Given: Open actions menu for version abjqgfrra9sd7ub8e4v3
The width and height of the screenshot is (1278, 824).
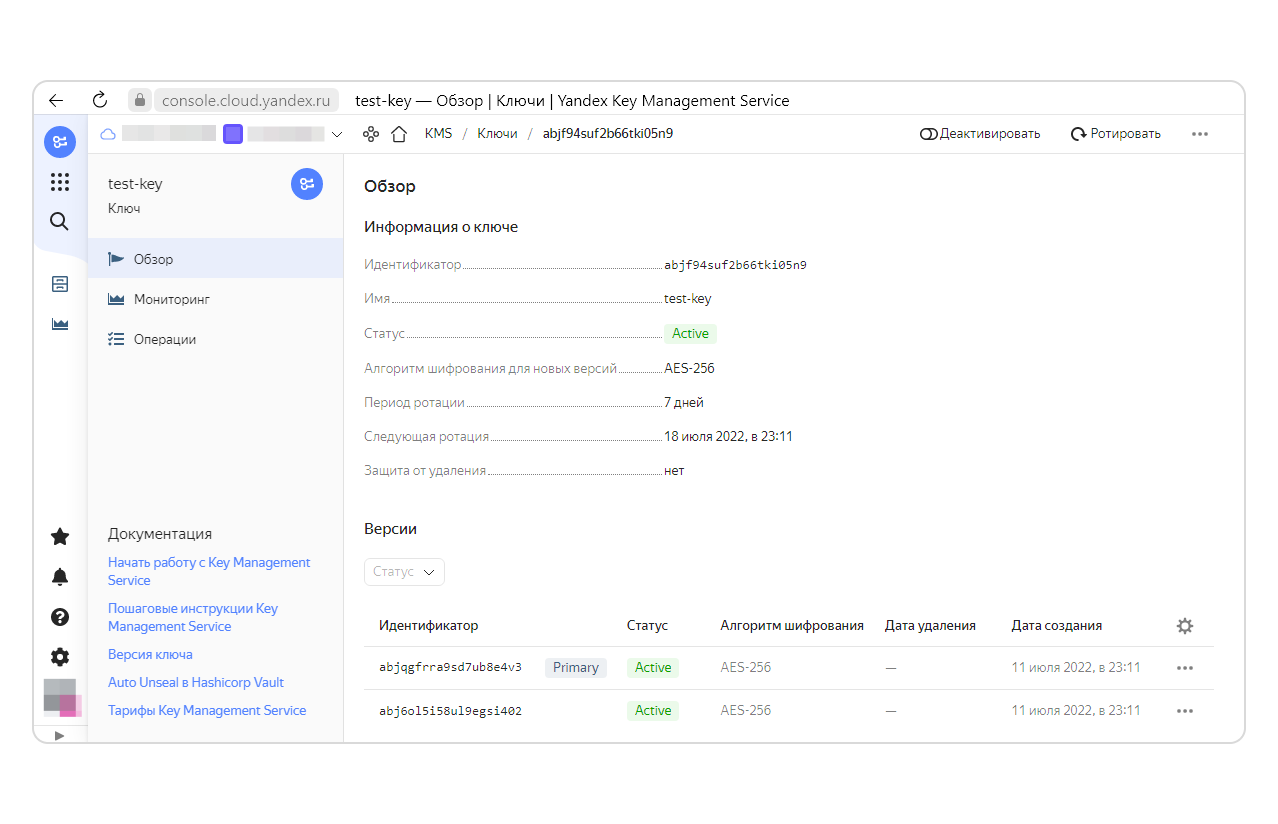Looking at the screenshot, I should (1185, 668).
